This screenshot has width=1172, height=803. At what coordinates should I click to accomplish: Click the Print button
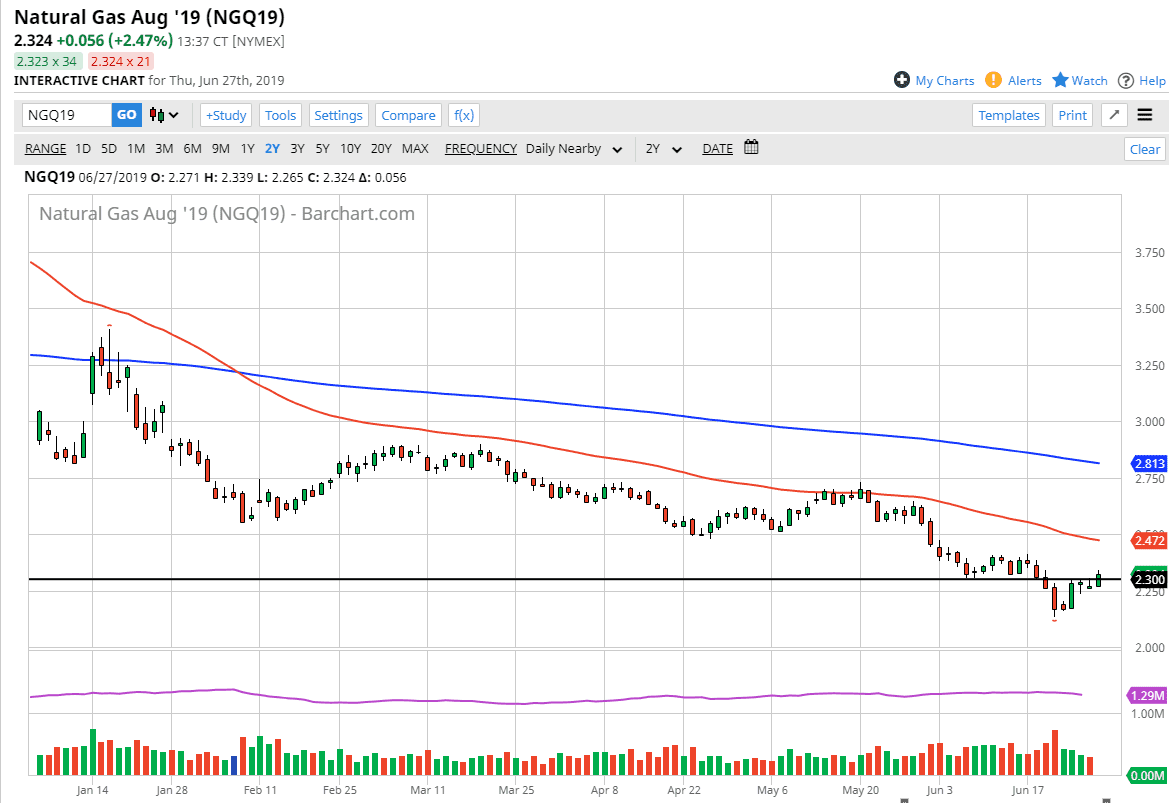(1072, 115)
